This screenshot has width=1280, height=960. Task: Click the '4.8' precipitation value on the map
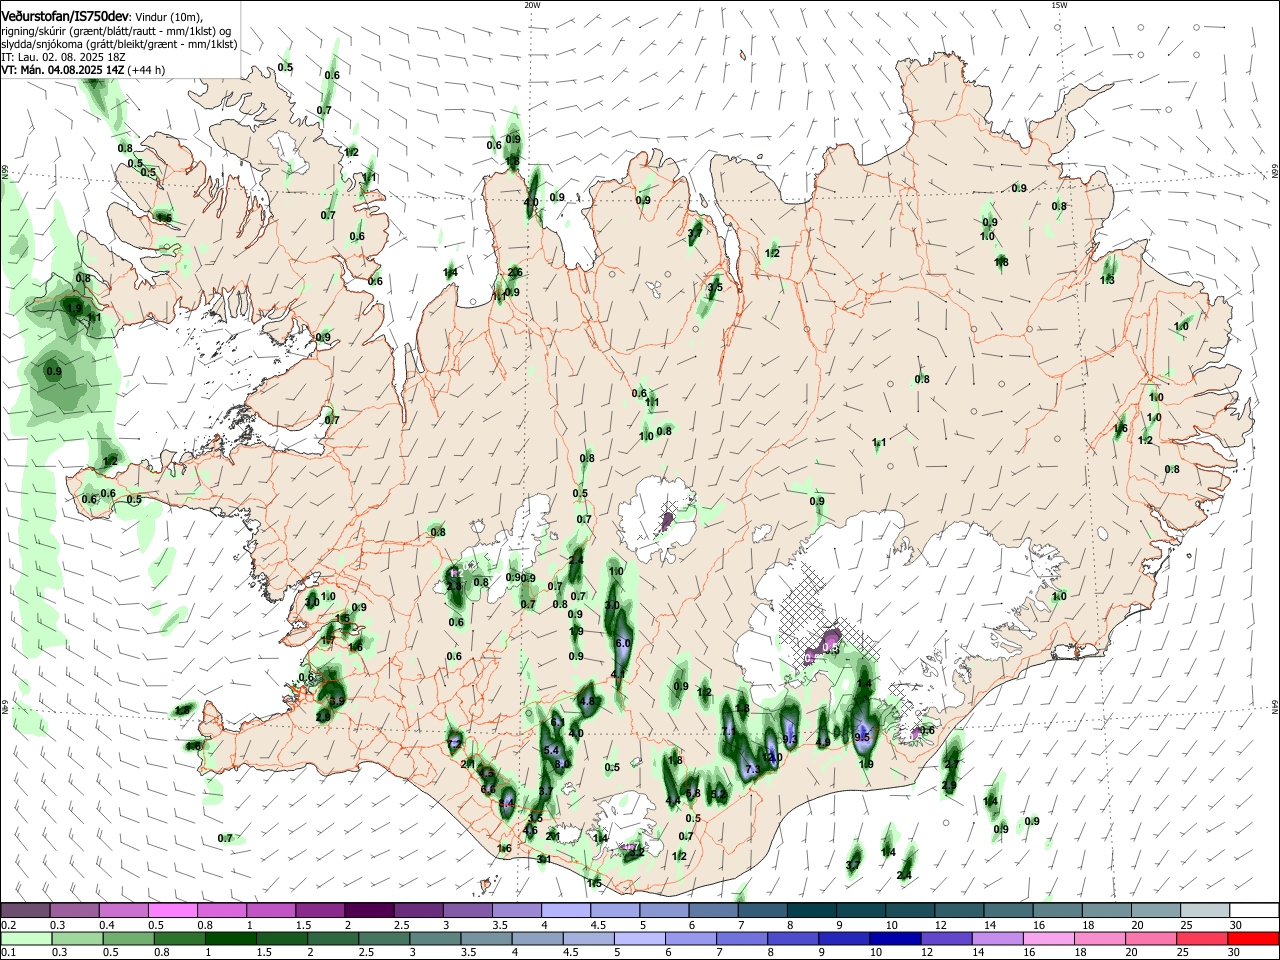[588, 702]
